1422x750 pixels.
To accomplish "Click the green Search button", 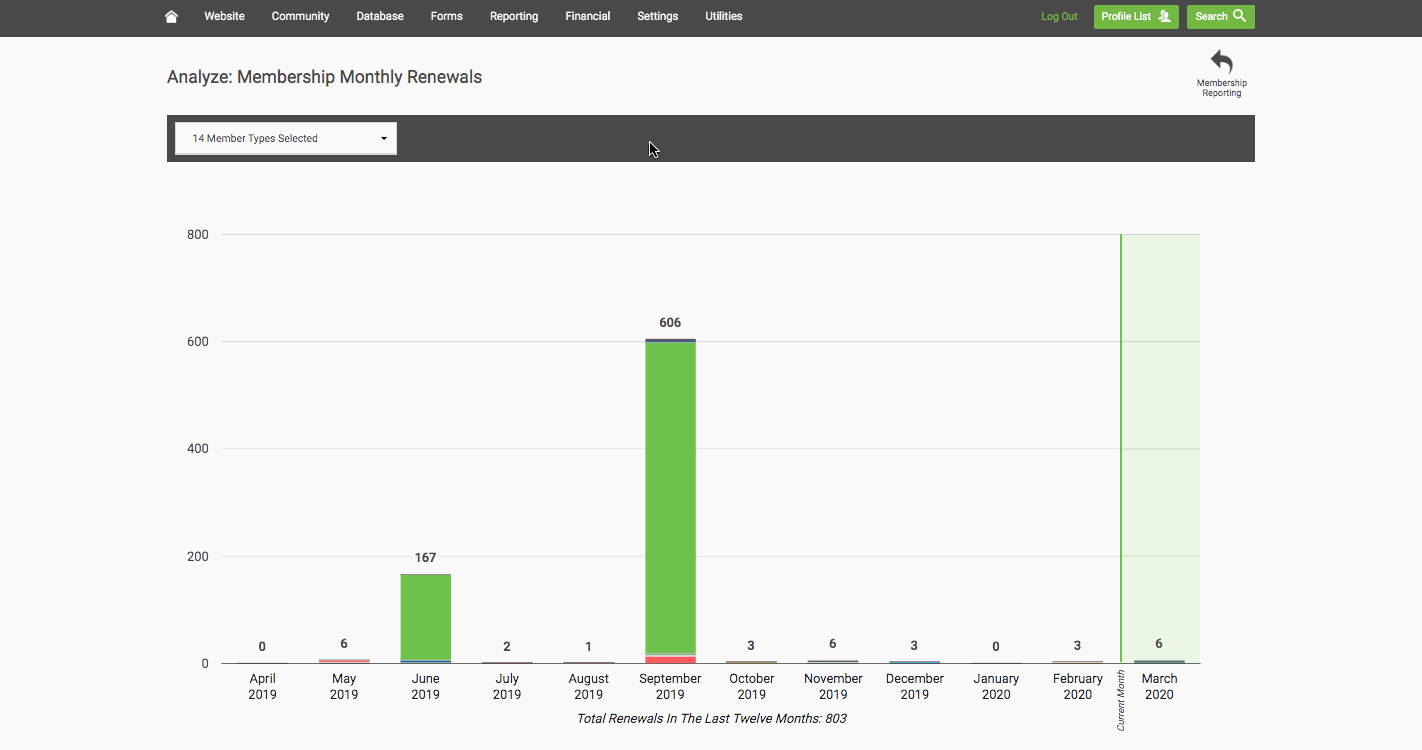I will tap(1220, 17).
